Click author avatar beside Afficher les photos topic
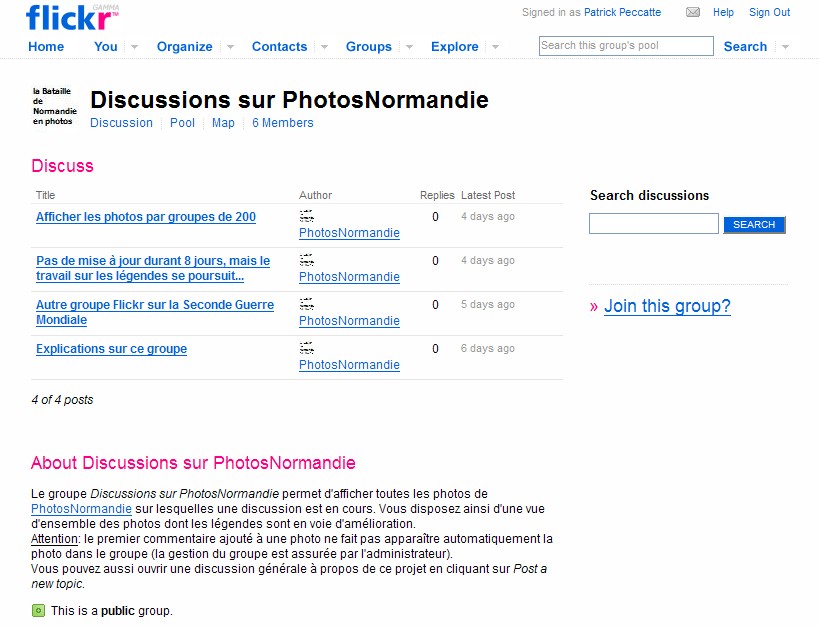Image resolution: width=819 pixels, height=627 pixels. click(x=307, y=216)
